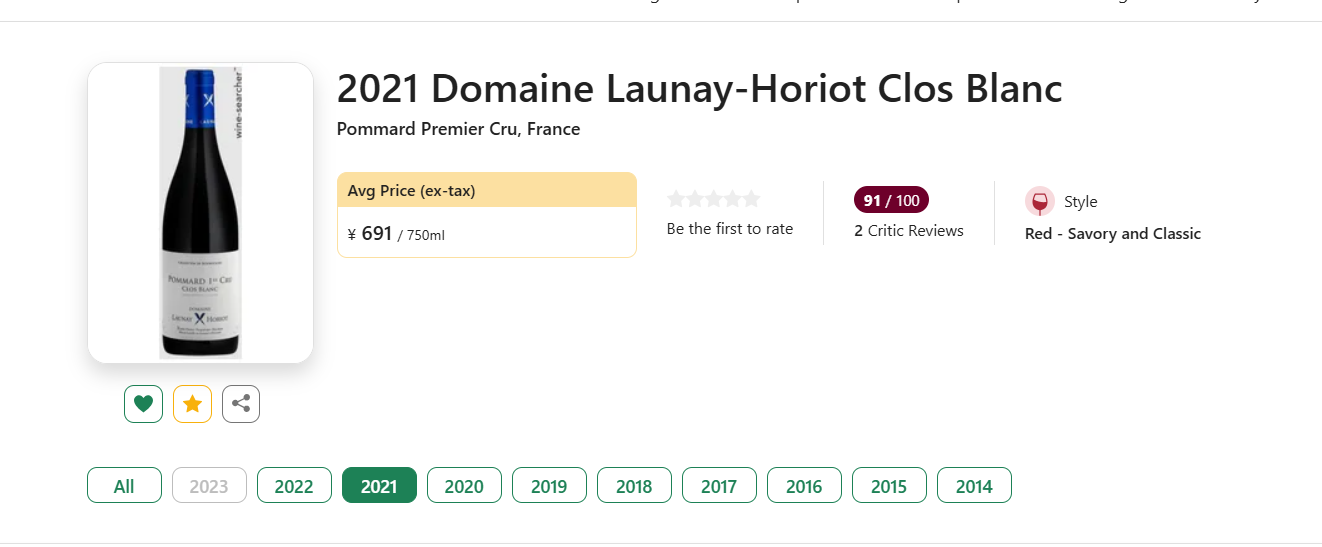Pick the 2016 vintage
1322x547 pixels.
[804, 486]
